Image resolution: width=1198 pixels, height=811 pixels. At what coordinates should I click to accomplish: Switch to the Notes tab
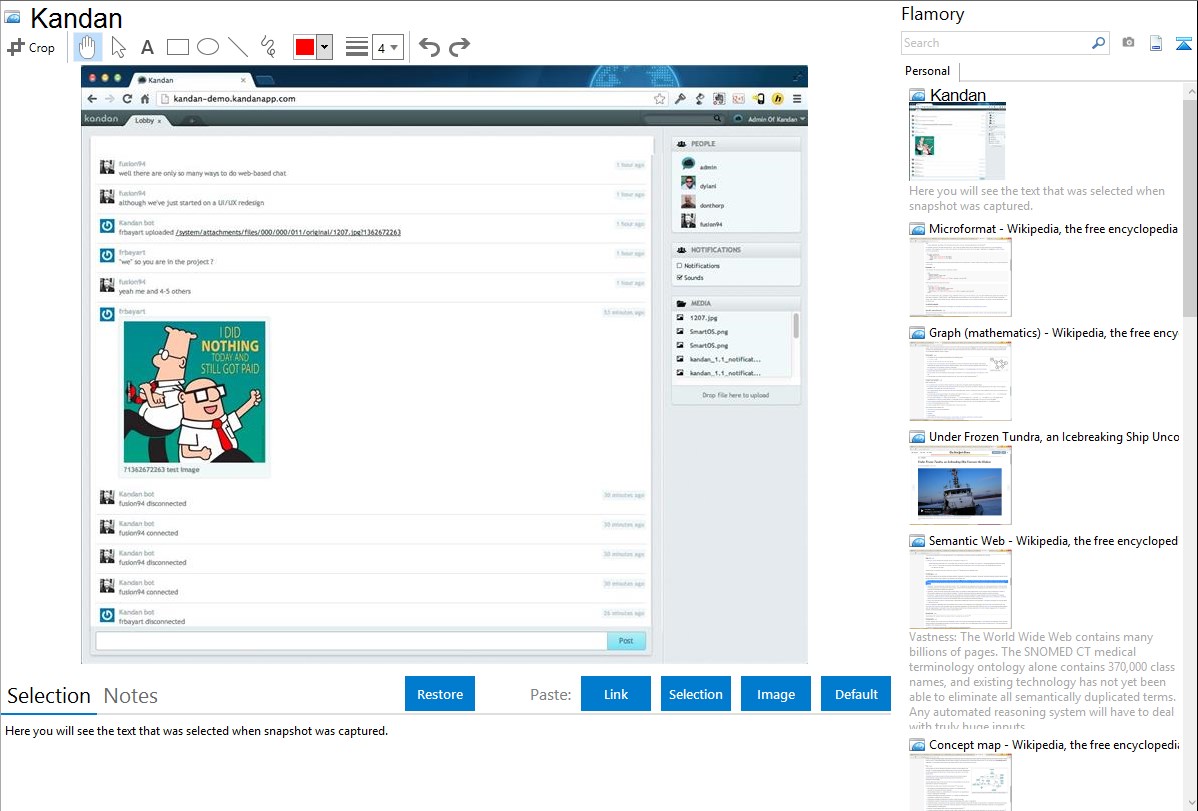pos(131,696)
